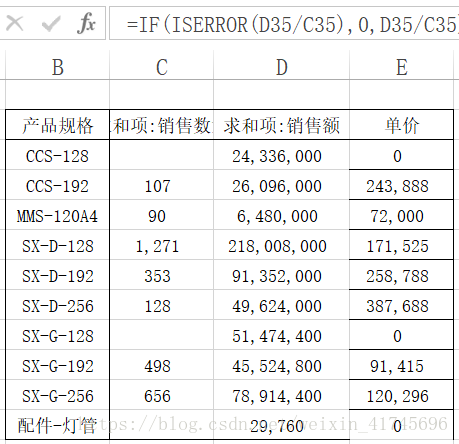Select cell MMS-120A4
459x444 pixels.
(57, 215)
